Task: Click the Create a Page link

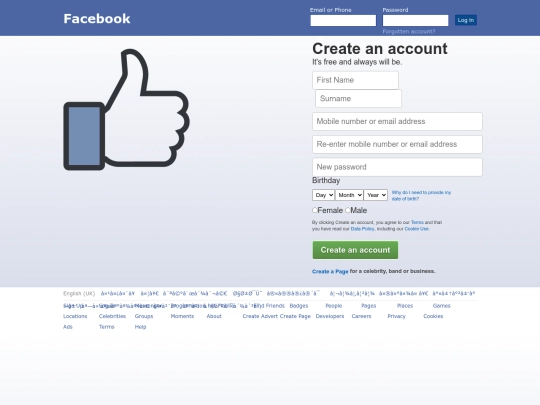Action: pos(330,271)
